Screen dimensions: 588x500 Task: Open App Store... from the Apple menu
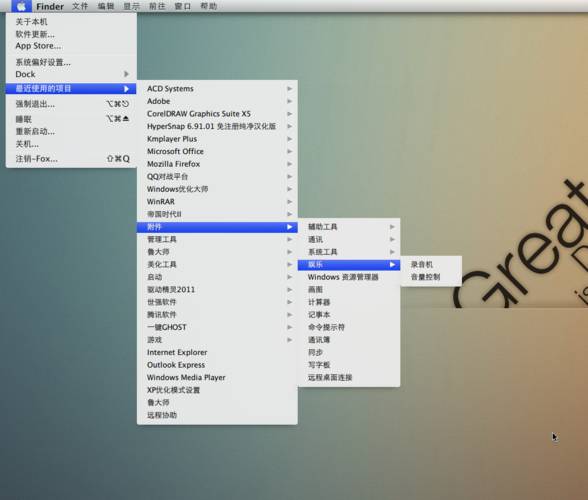(x=71, y=46)
